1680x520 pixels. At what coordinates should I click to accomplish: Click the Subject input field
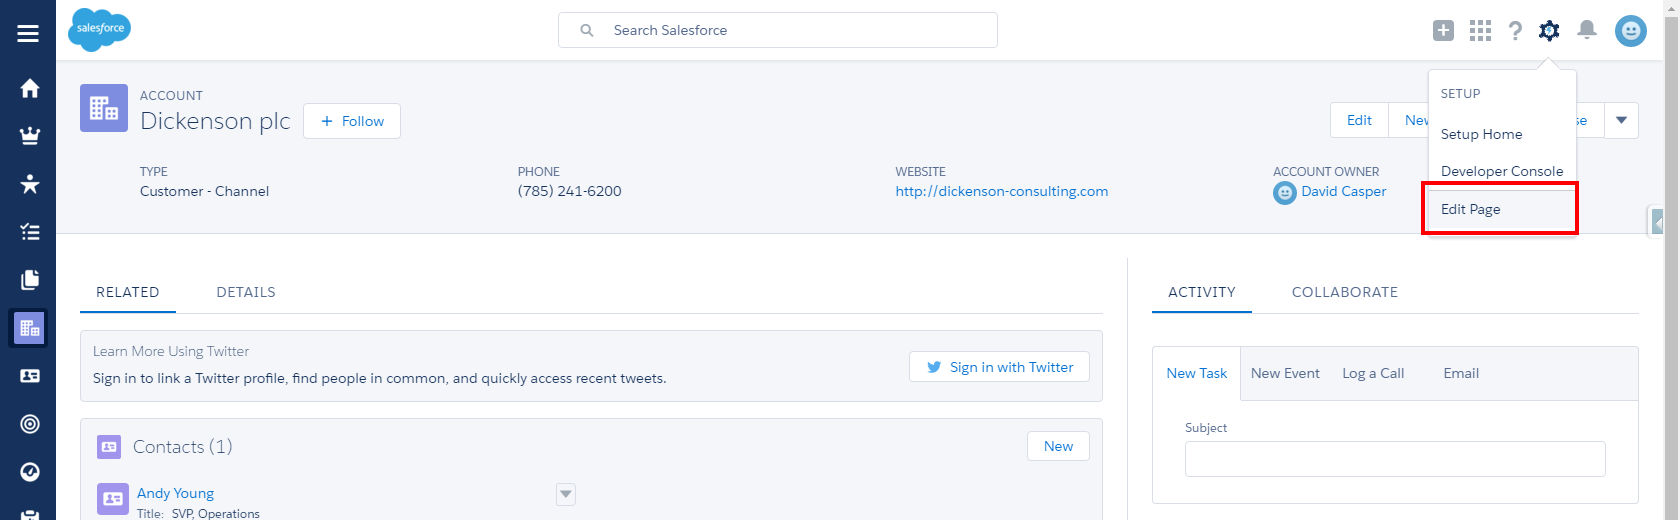pos(1394,459)
